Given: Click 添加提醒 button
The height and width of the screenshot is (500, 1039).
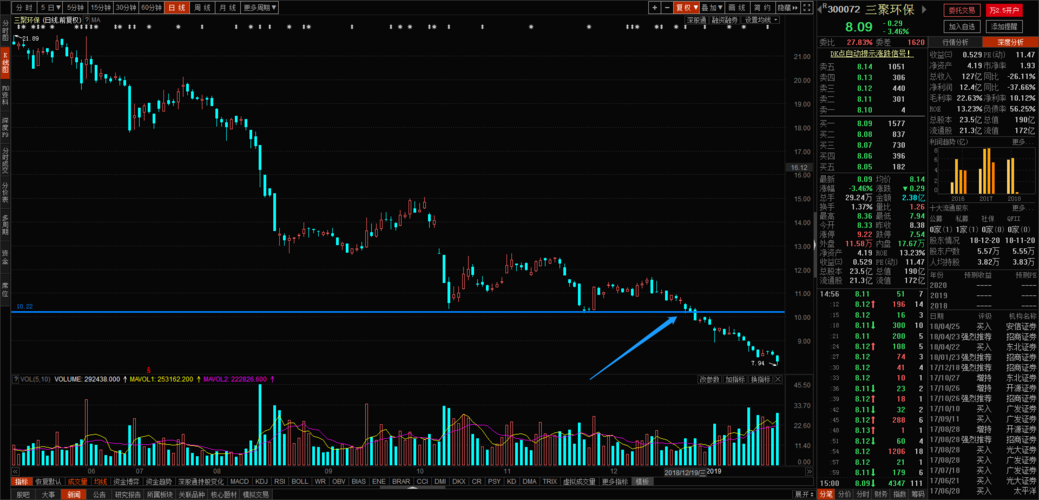Looking at the screenshot, I should coord(1003,26).
